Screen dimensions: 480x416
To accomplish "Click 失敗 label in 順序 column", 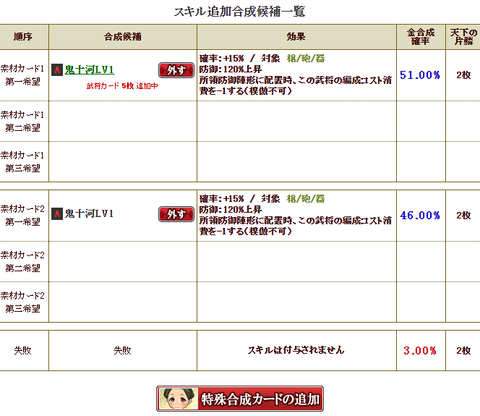I will [23, 350].
